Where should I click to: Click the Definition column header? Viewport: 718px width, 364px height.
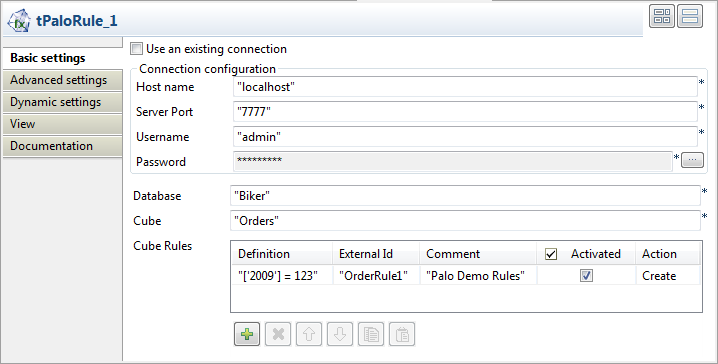(x=282, y=254)
